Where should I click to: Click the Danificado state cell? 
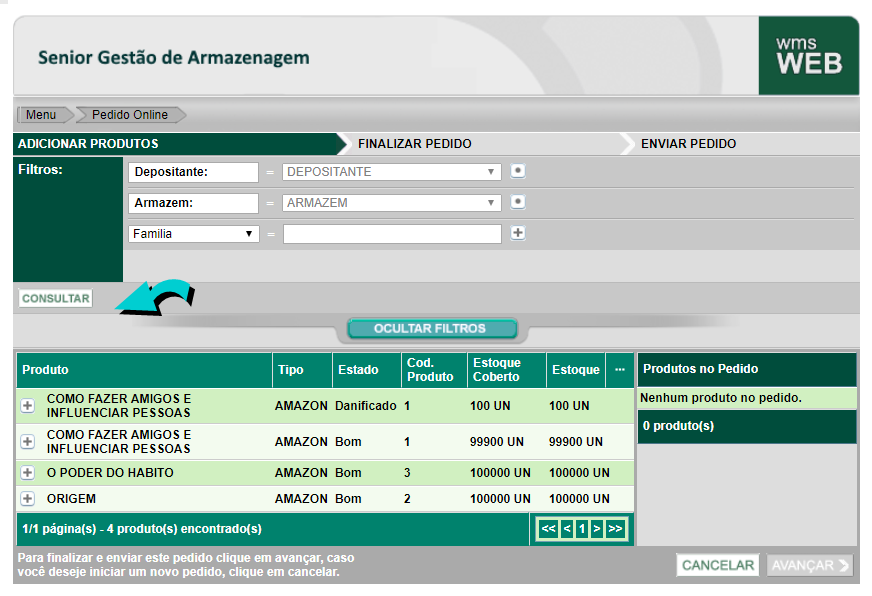click(x=365, y=406)
